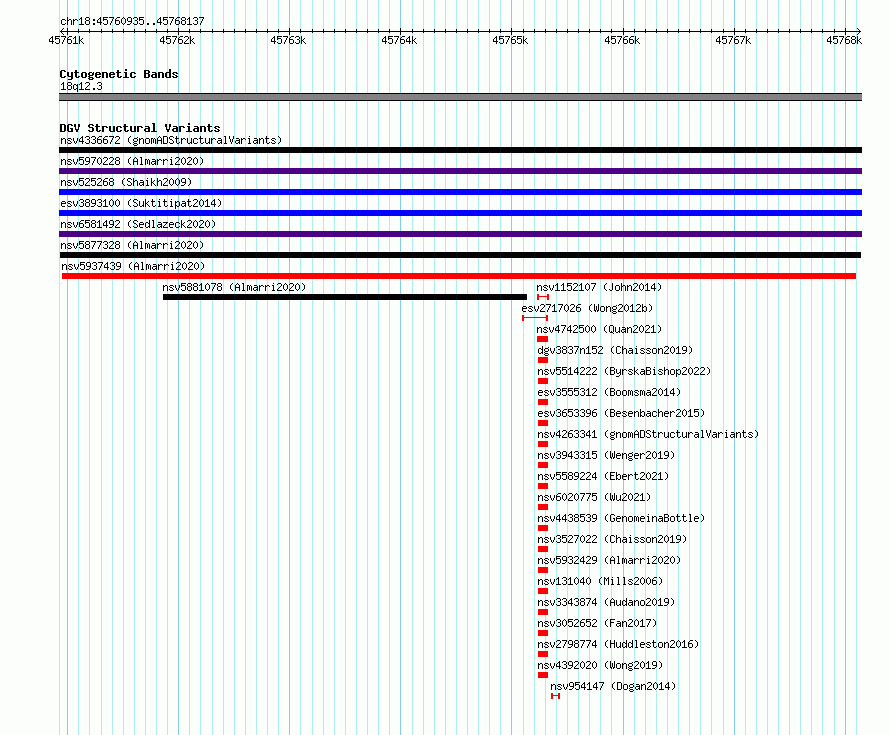The height and width of the screenshot is (735, 890).
Task: Click the chr18:45760935..45768137 coordinate label
Action: click(x=132, y=21)
